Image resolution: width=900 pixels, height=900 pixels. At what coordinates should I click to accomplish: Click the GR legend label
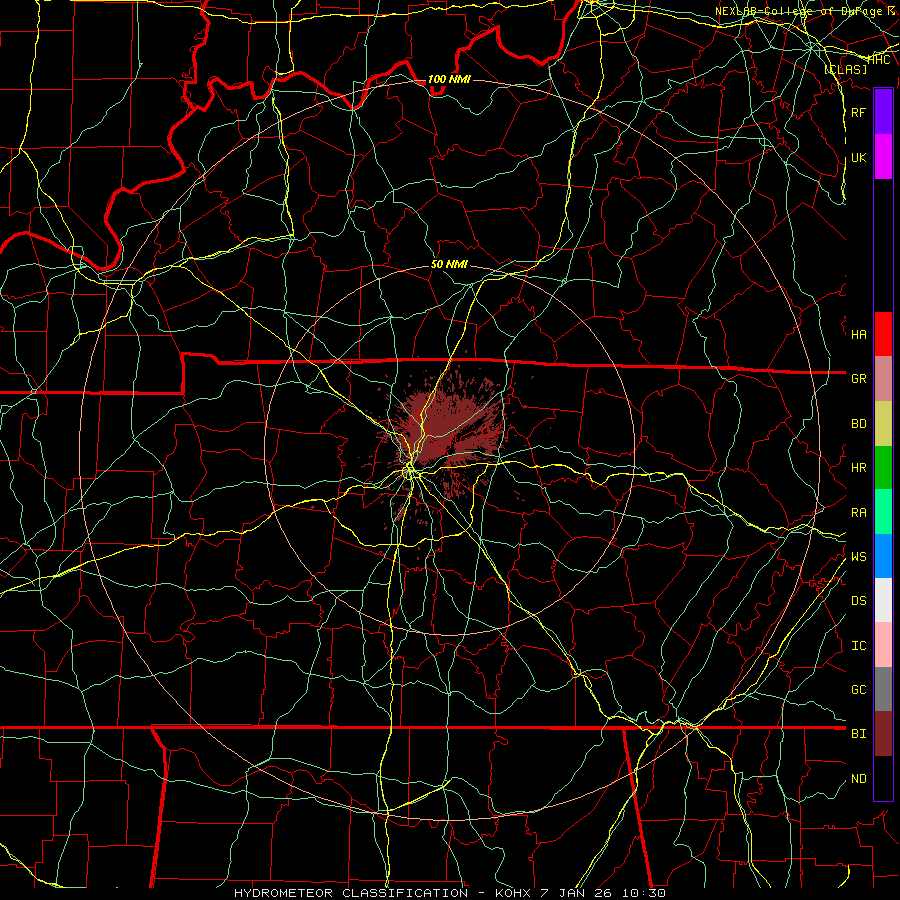859,379
